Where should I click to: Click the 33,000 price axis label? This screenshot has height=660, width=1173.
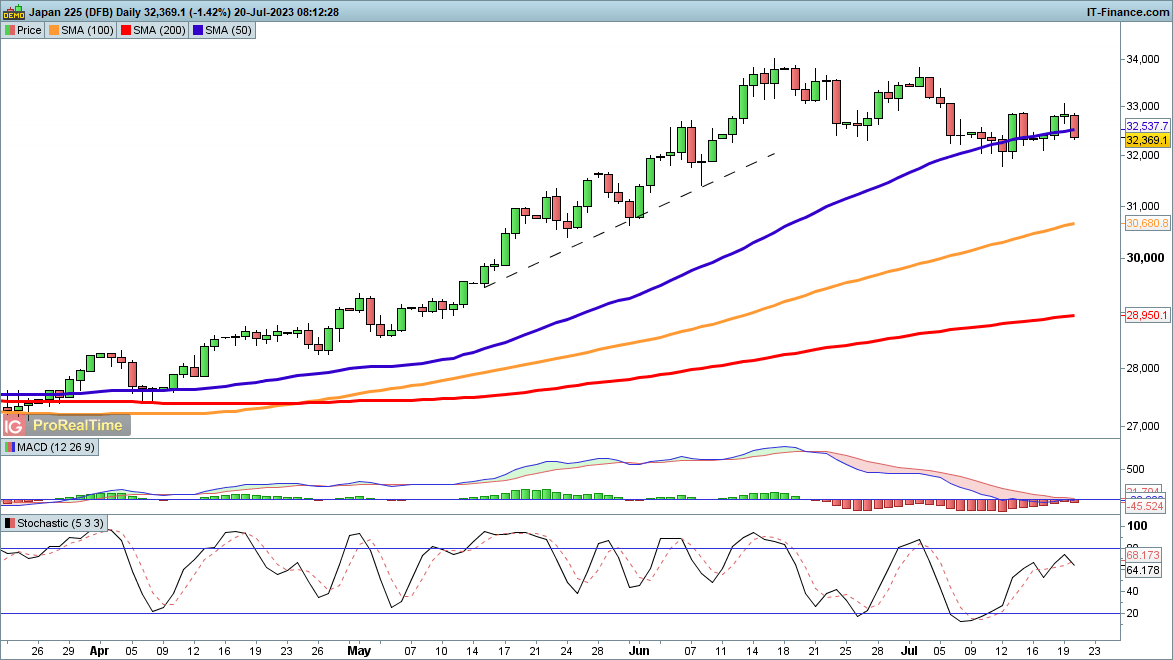point(1143,107)
